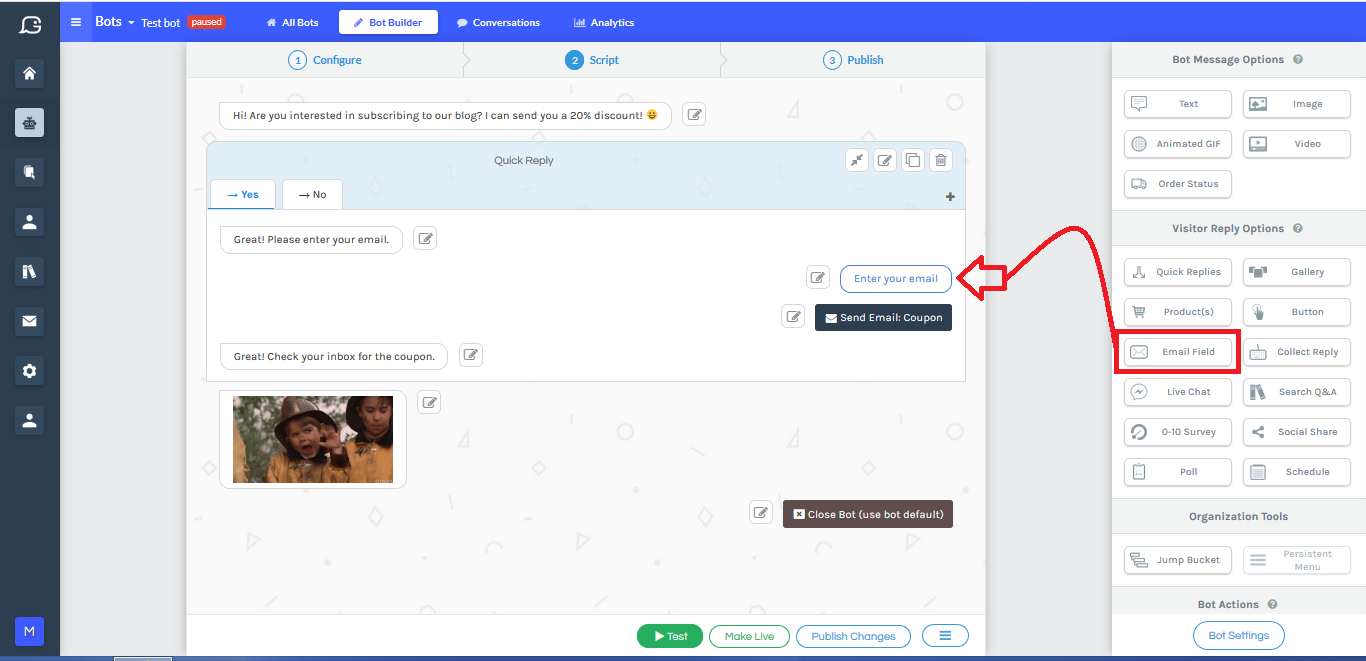Edit the Quick Reply block
This screenshot has height=661, width=1366.
pos(885,160)
